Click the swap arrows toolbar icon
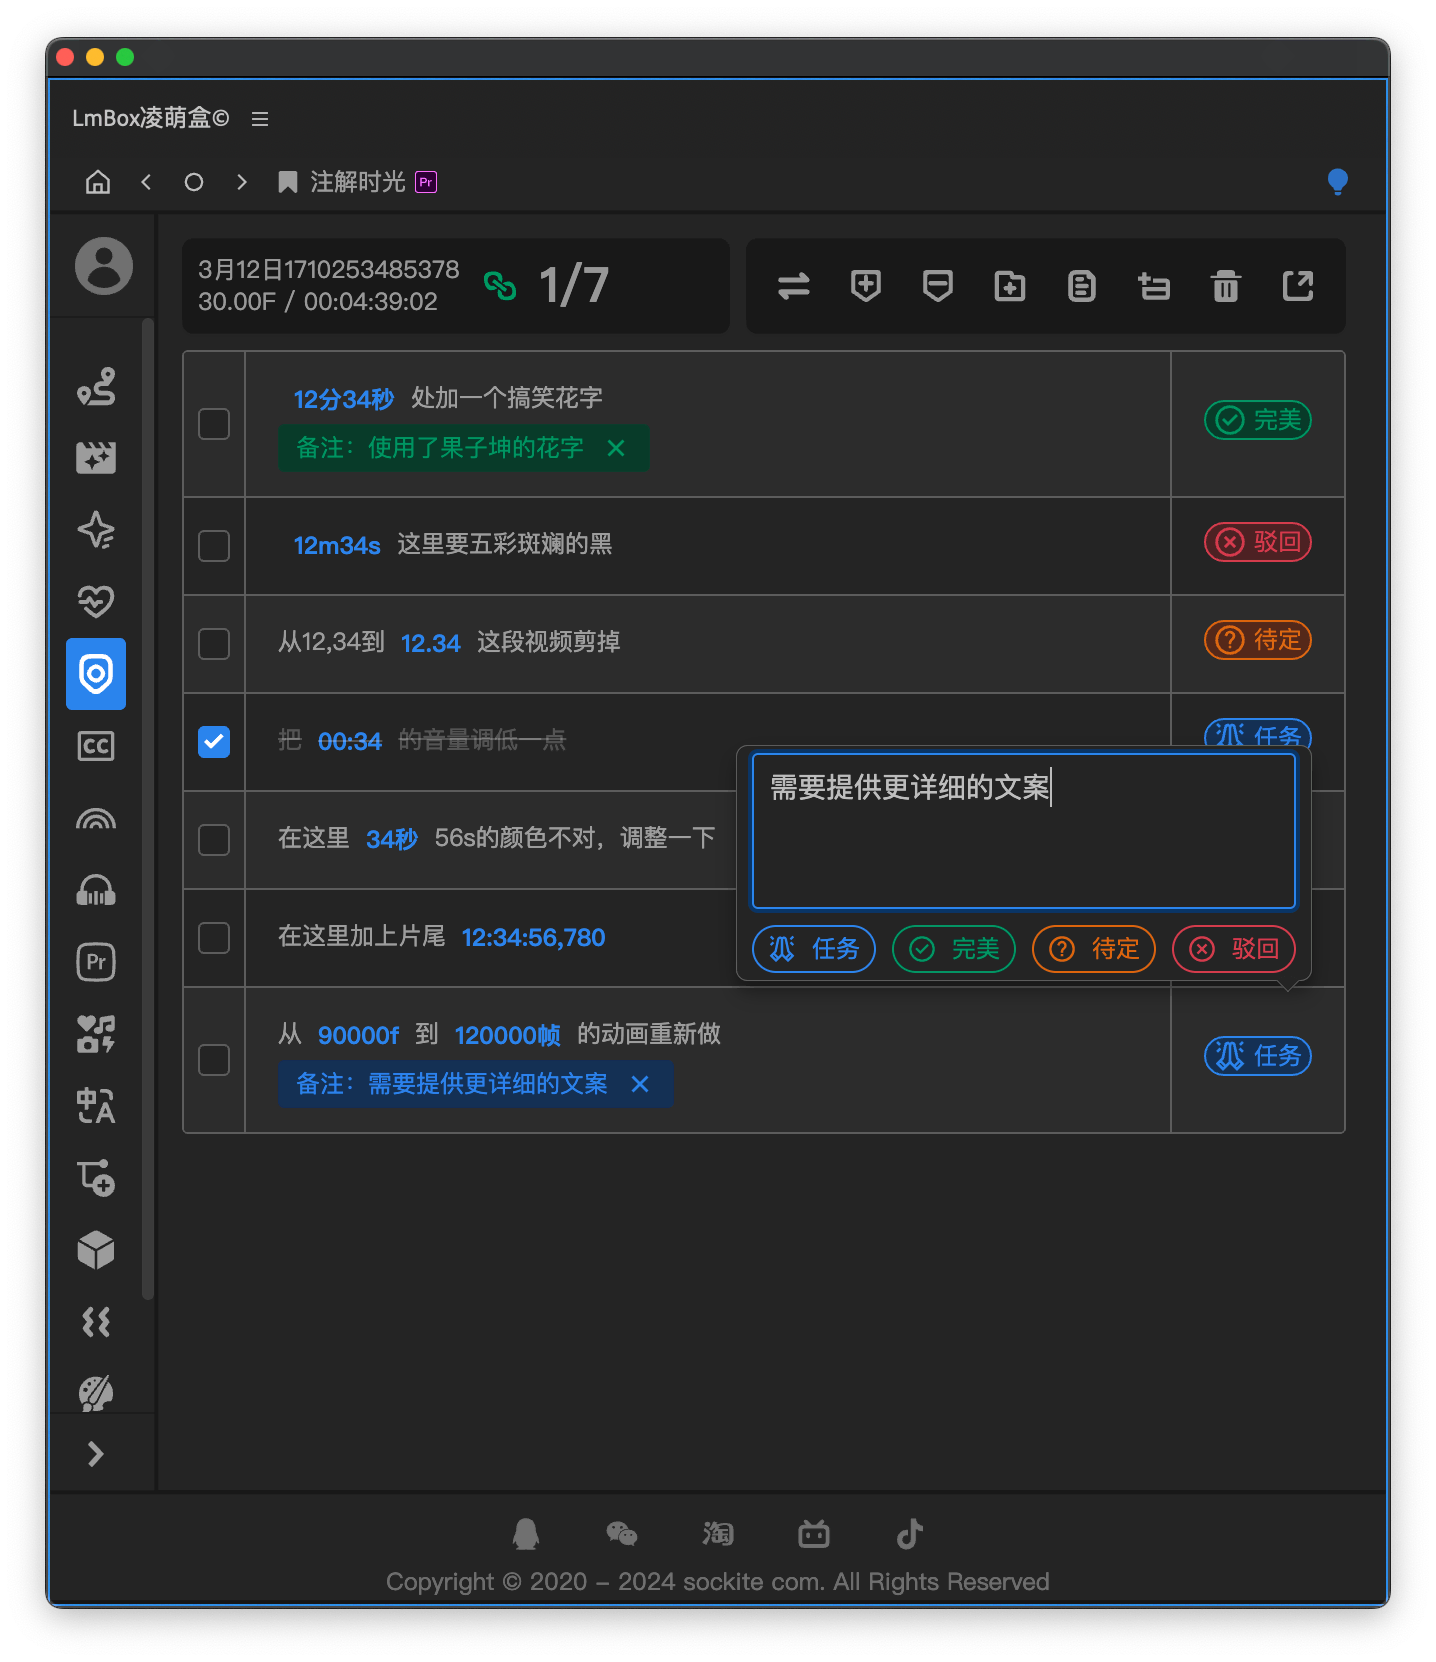Screen dimensions: 1436x1662 click(x=794, y=287)
